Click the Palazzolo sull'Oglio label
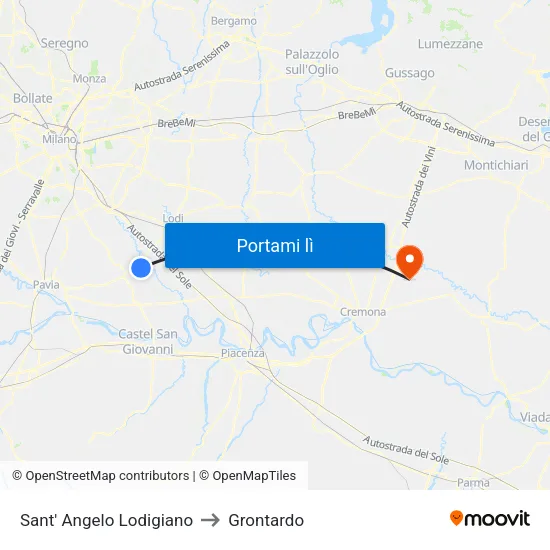Screen dimensions: 550x550 (312, 62)
